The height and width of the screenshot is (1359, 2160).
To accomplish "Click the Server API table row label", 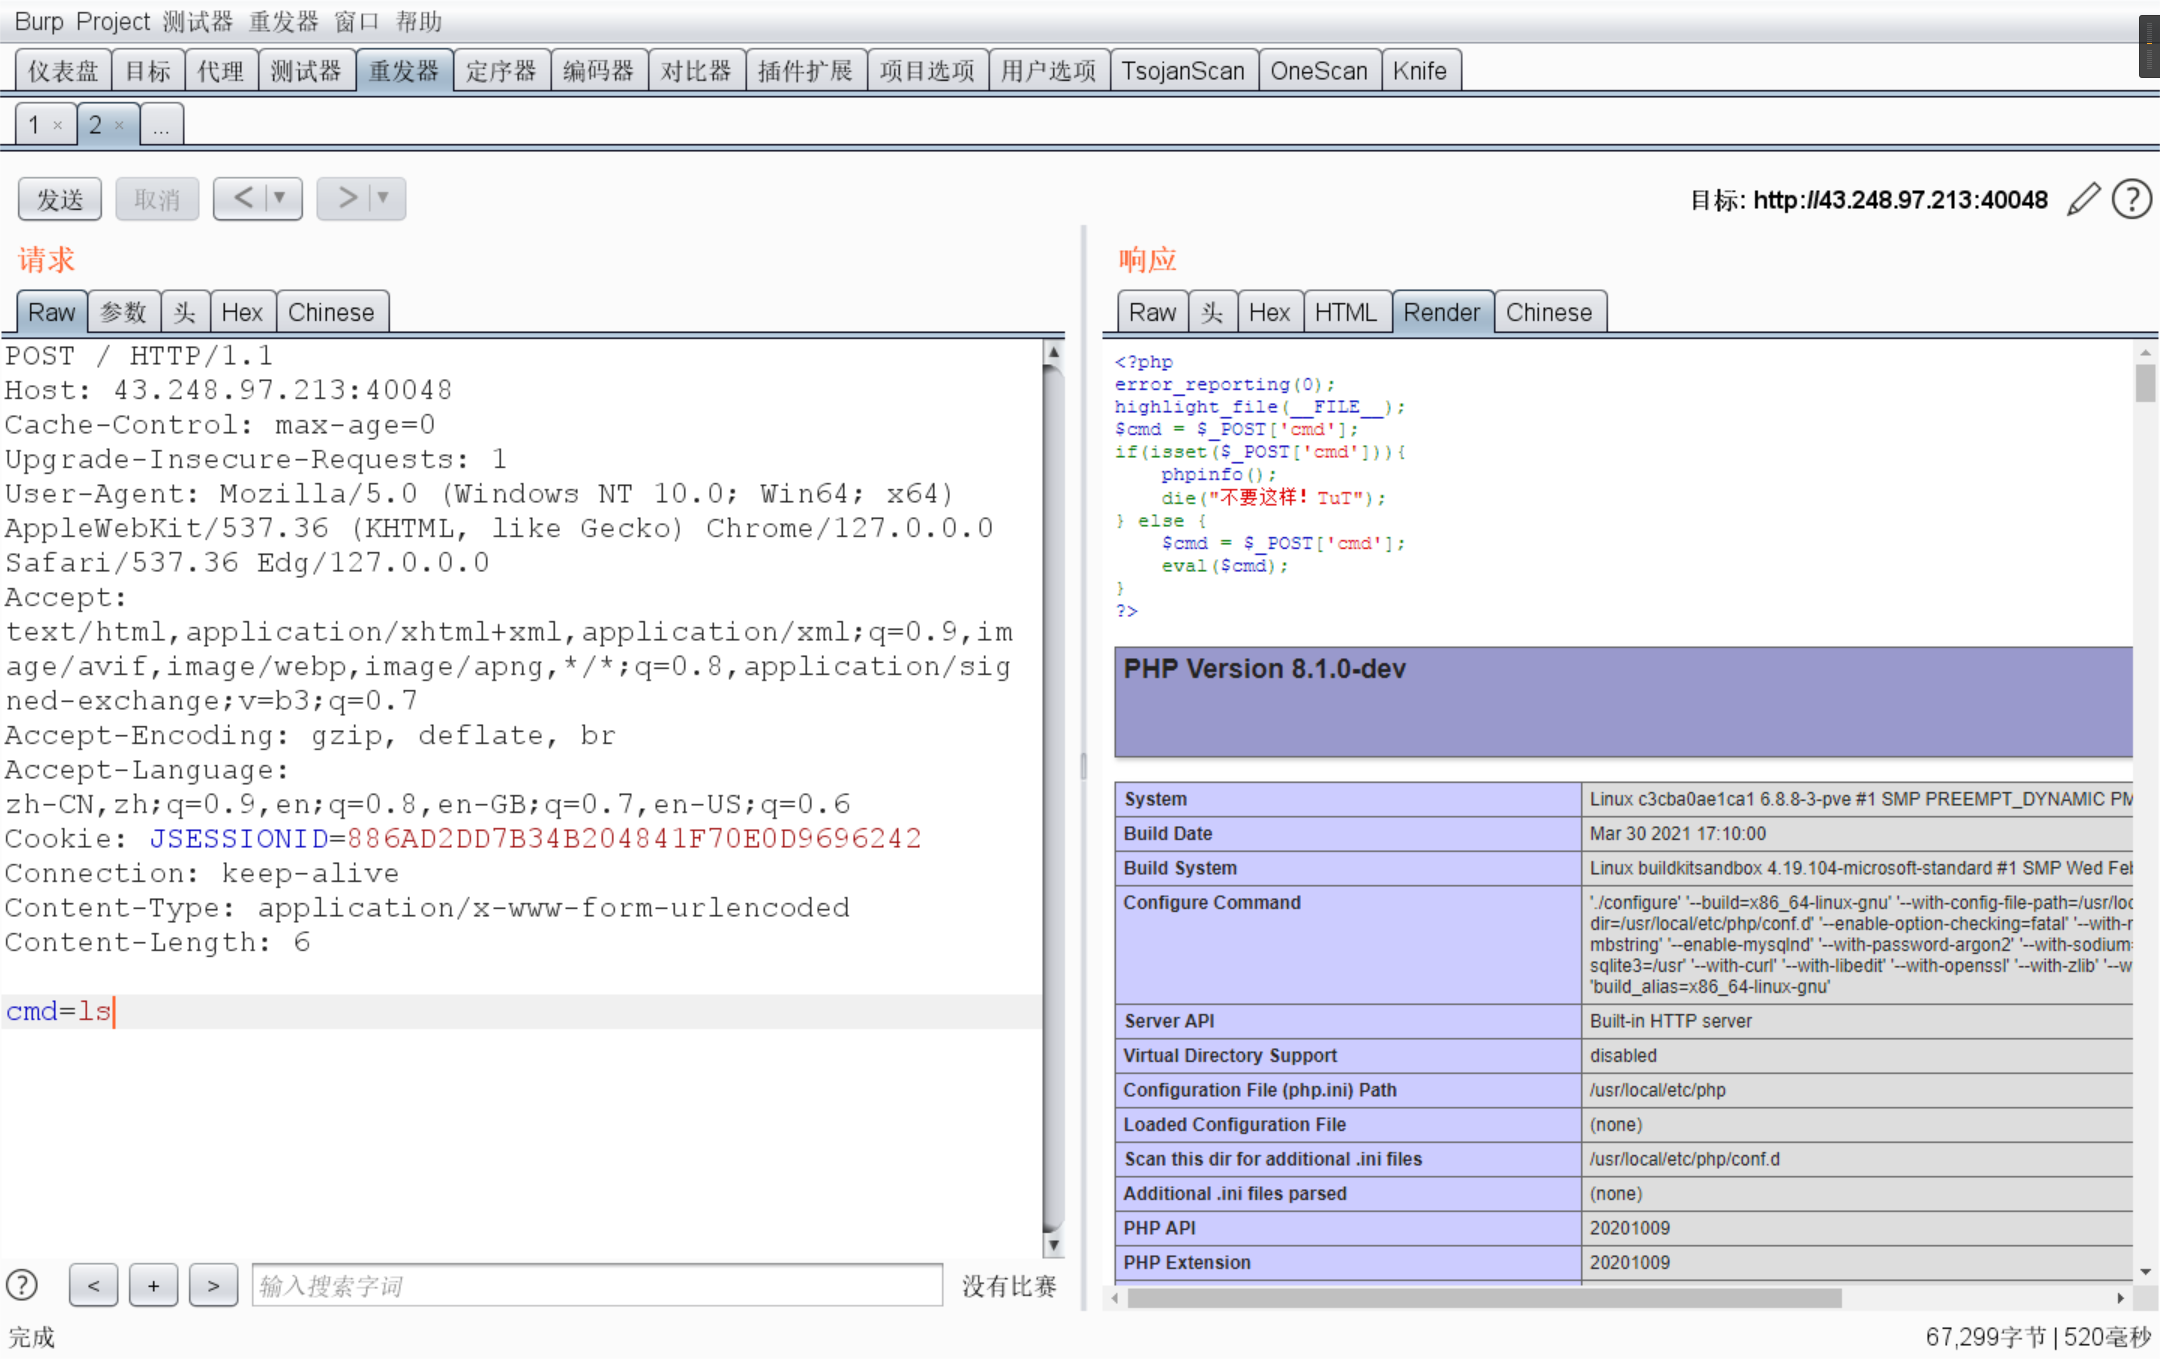I will pyautogui.click(x=1169, y=1021).
